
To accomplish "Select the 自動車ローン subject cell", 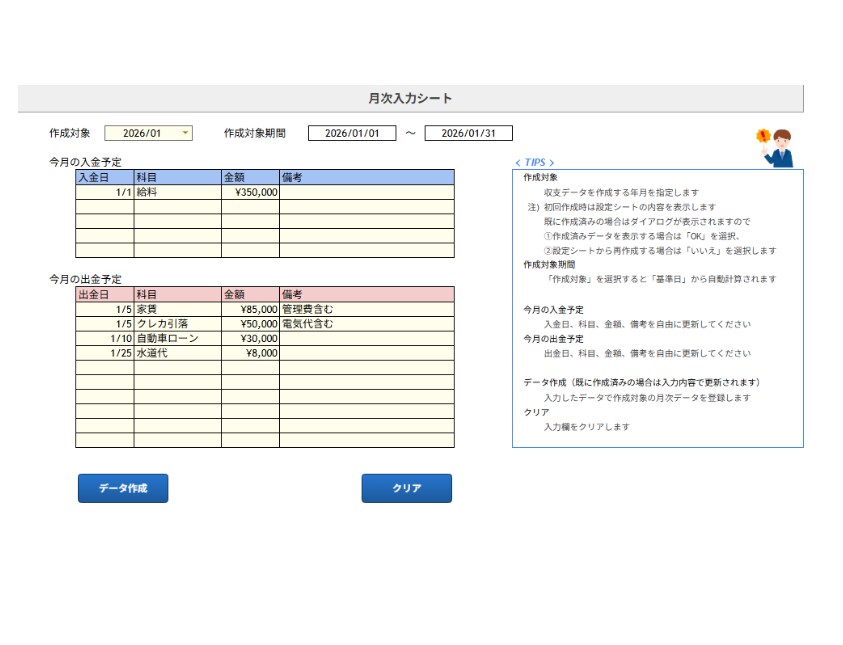I will click(177, 338).
